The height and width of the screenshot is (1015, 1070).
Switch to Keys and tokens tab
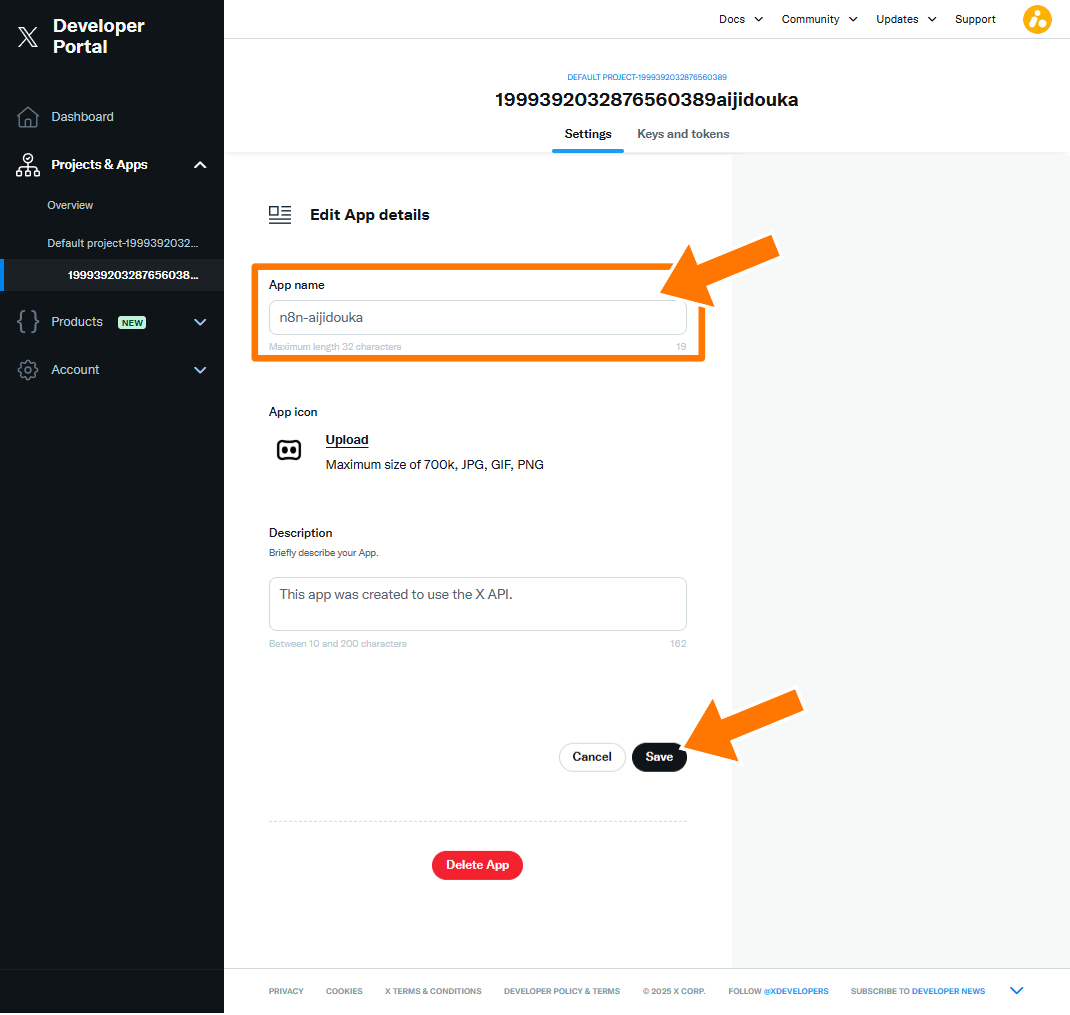pyautogui.click(x=683, y=134)
